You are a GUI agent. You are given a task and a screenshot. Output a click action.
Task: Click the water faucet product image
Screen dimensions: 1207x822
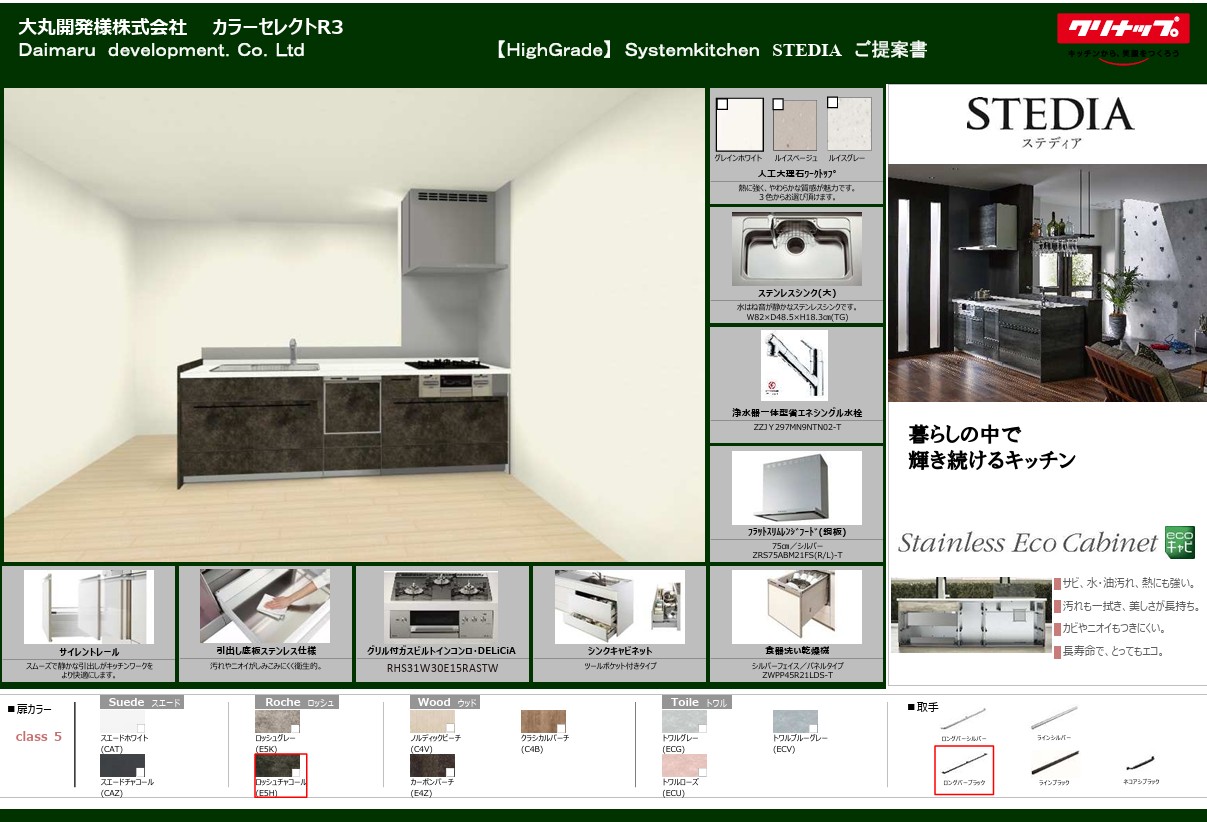coord(795,366)
